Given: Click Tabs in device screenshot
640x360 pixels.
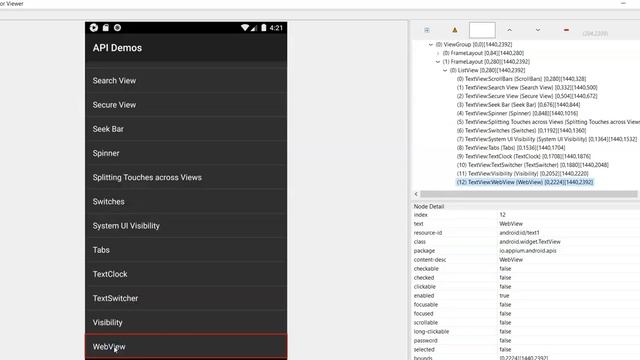Looking at the screenshot, I should (x=186, y=250).
